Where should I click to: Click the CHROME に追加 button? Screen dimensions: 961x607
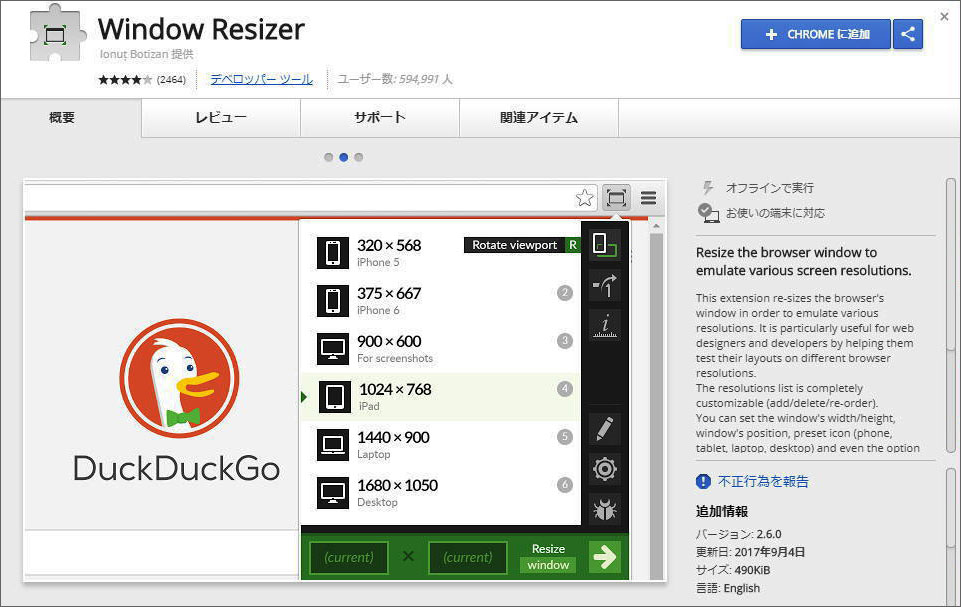815,34
